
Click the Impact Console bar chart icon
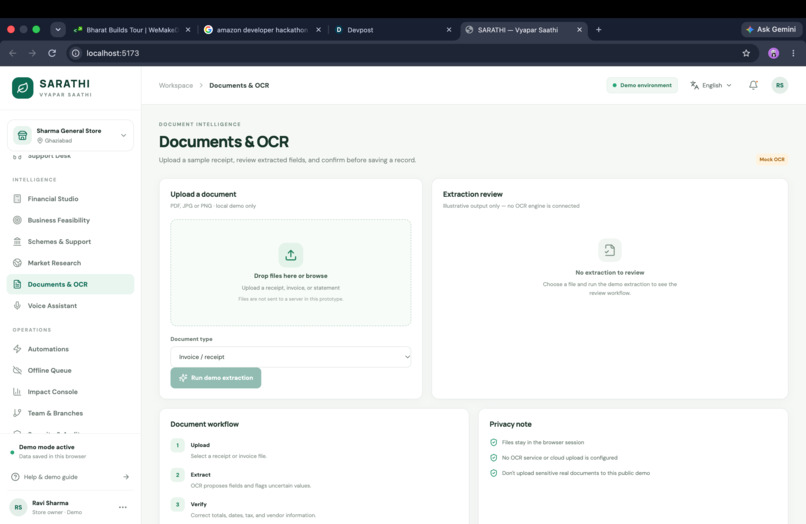click(17, 392)
